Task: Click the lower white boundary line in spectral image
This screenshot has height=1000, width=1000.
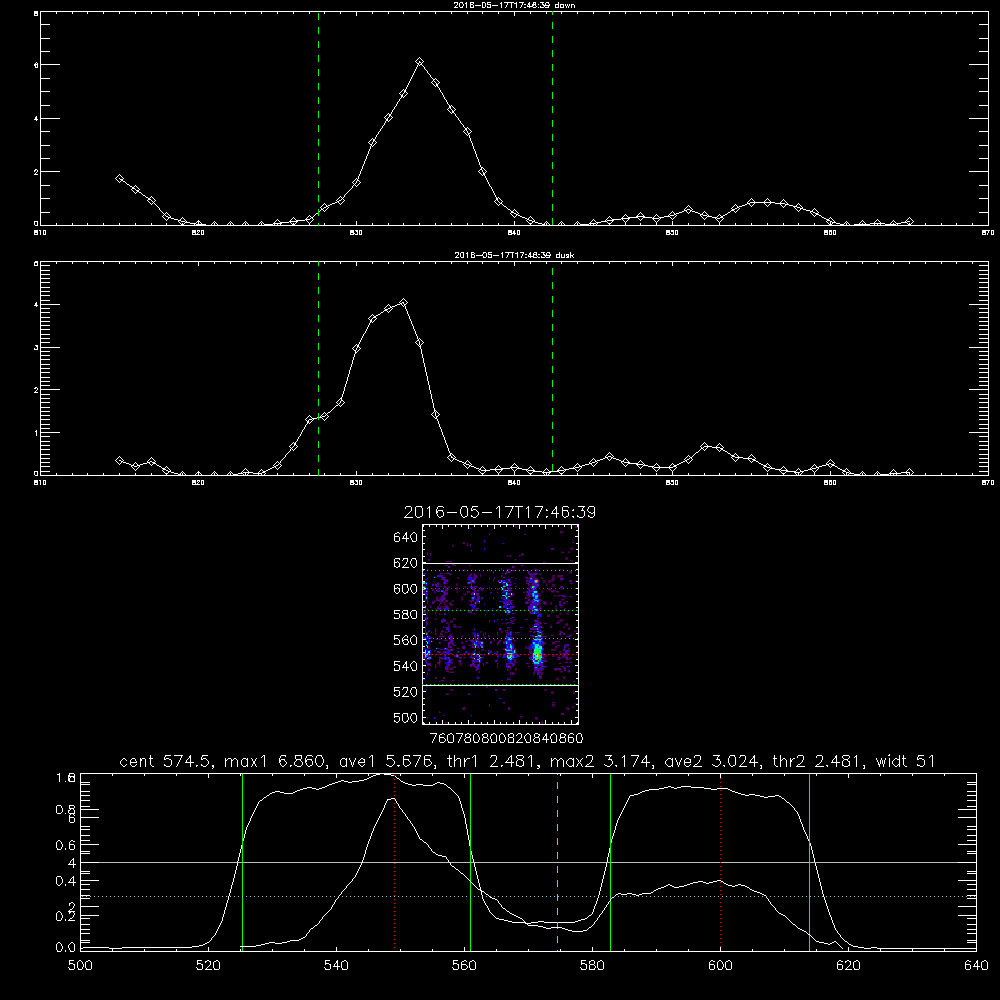Action: [x=501, y=685]
